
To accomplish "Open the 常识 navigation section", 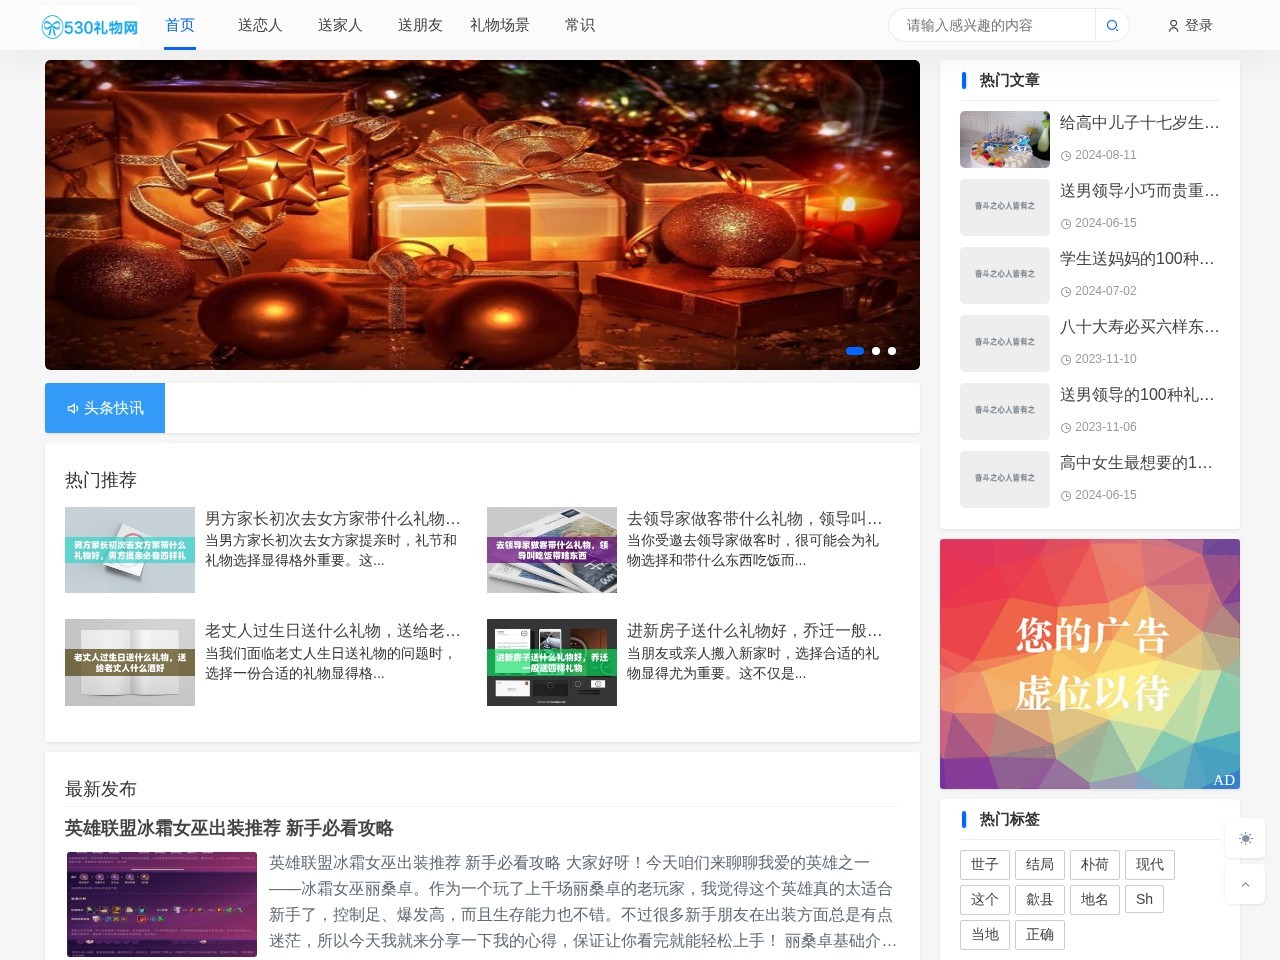I will (x=580, y=25).
